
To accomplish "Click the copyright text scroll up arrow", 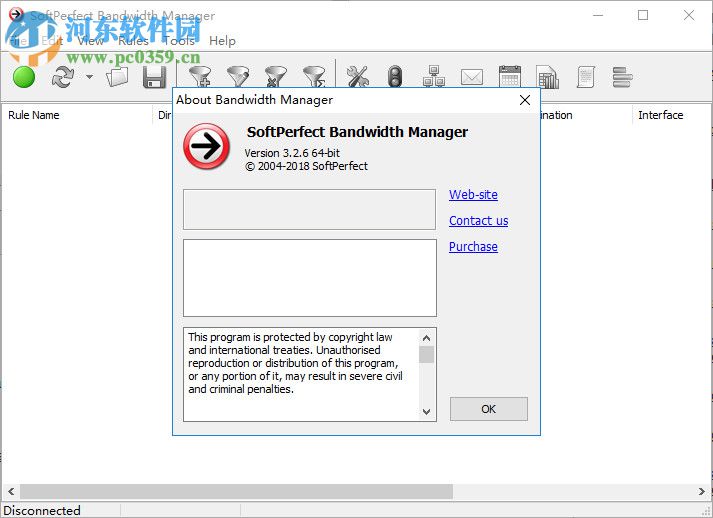I will click(427, 338).
